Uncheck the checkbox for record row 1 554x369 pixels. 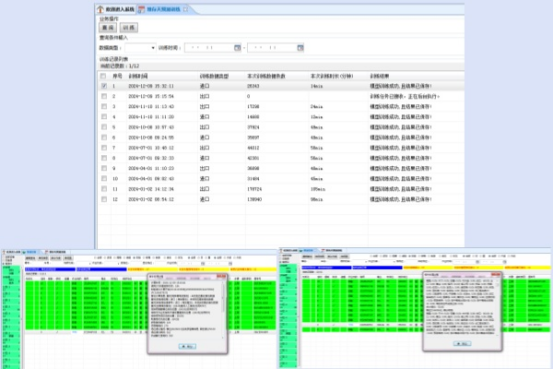pos(104,86)
